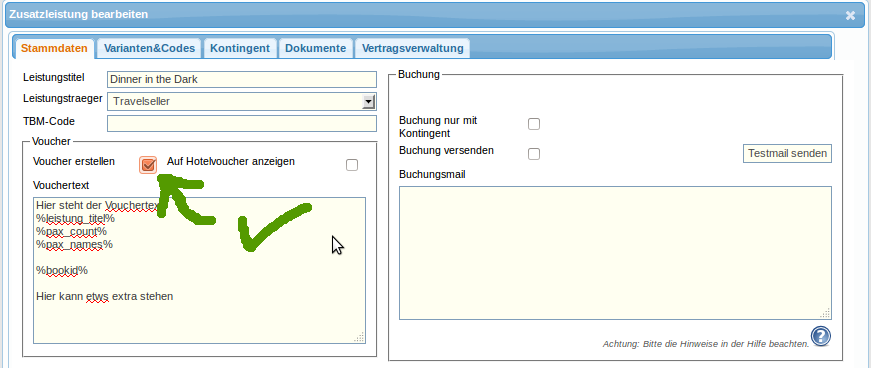Open the Vertragsverwaltung tab

click(x=413, y=48)
